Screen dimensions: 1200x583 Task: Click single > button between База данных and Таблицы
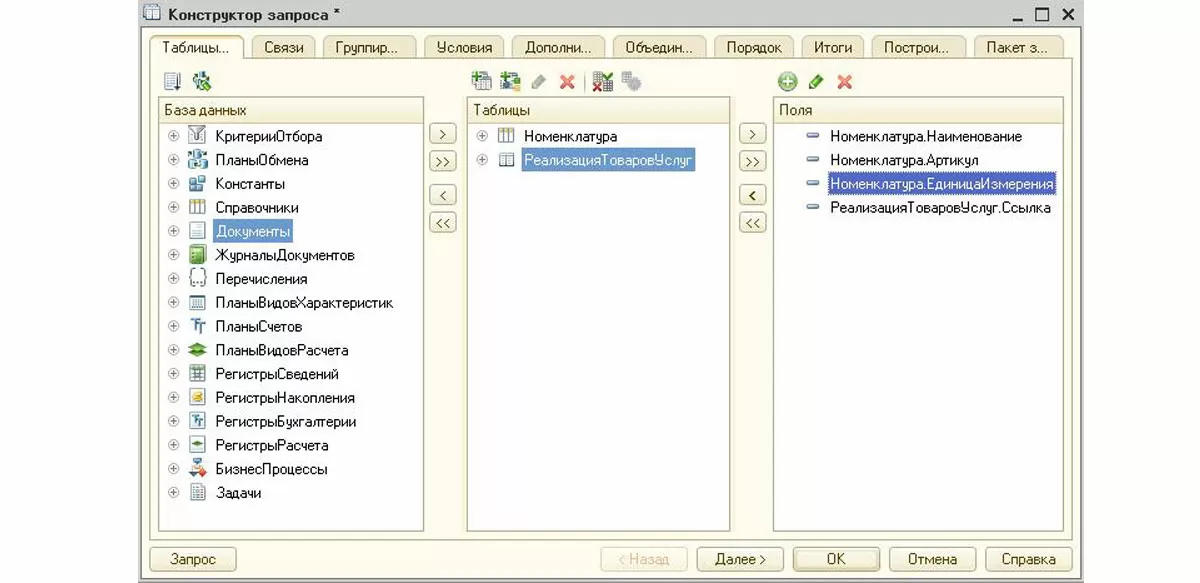click(x=442, y=134)
